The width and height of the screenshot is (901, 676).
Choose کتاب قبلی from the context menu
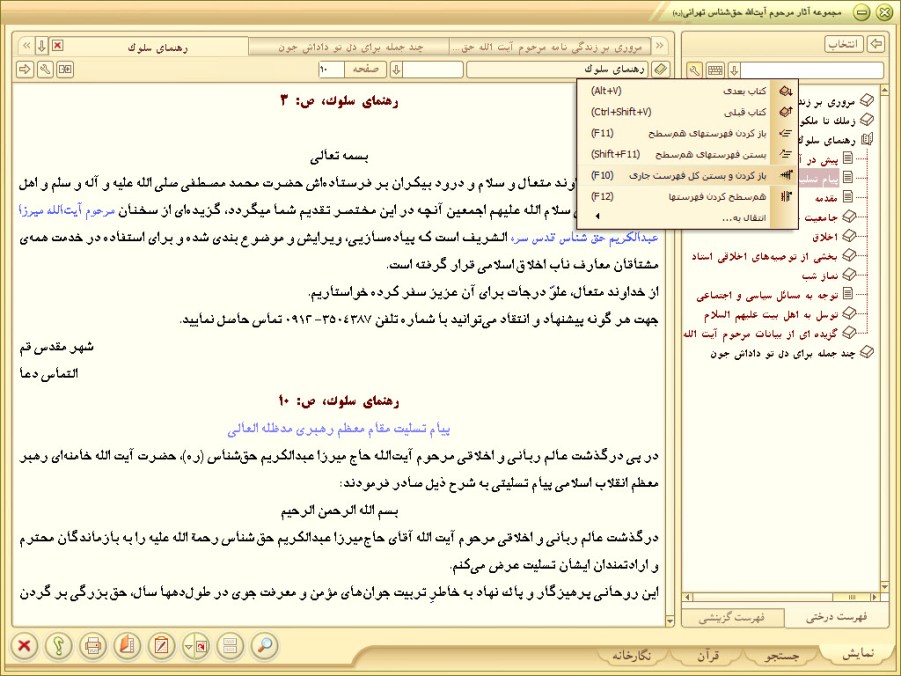click(677, 112)
